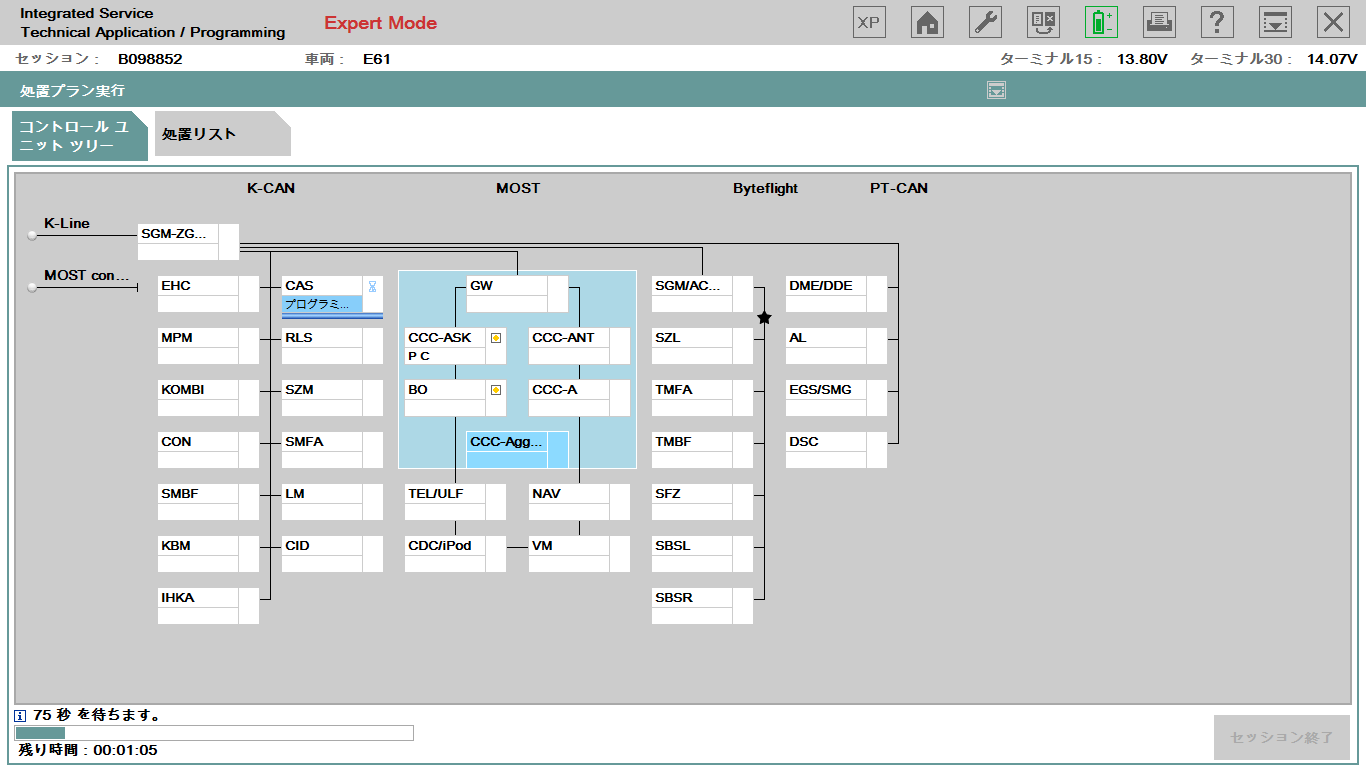Select the MPM control unit
The image size is (1366, 768).
(208, 346)
